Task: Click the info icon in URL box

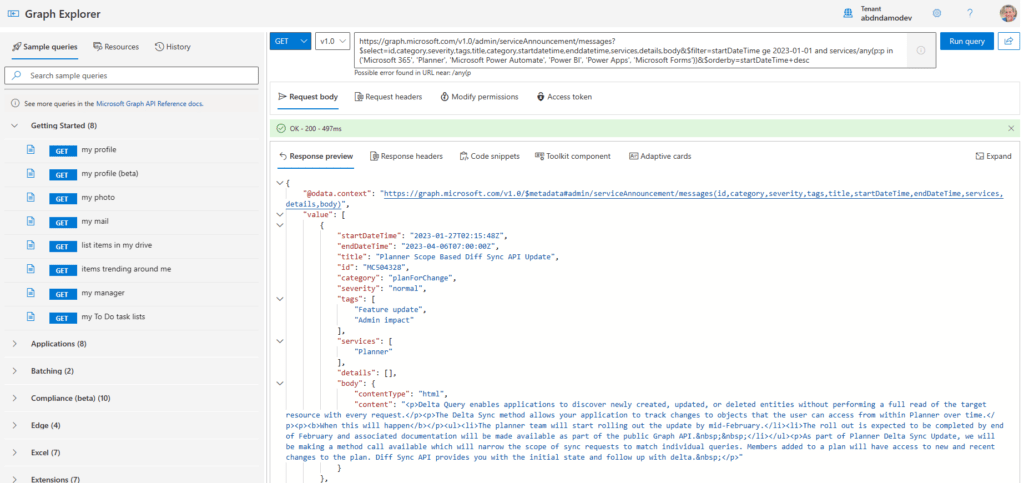Action: [921, 50]
